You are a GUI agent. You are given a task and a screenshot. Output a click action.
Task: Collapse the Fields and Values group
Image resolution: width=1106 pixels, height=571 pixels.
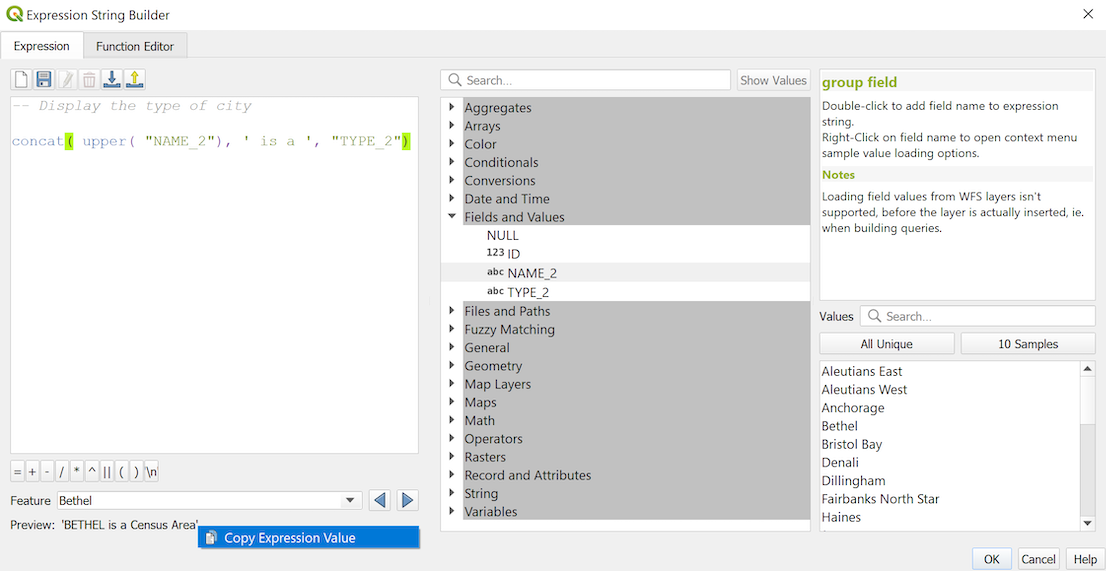(452, 217)
